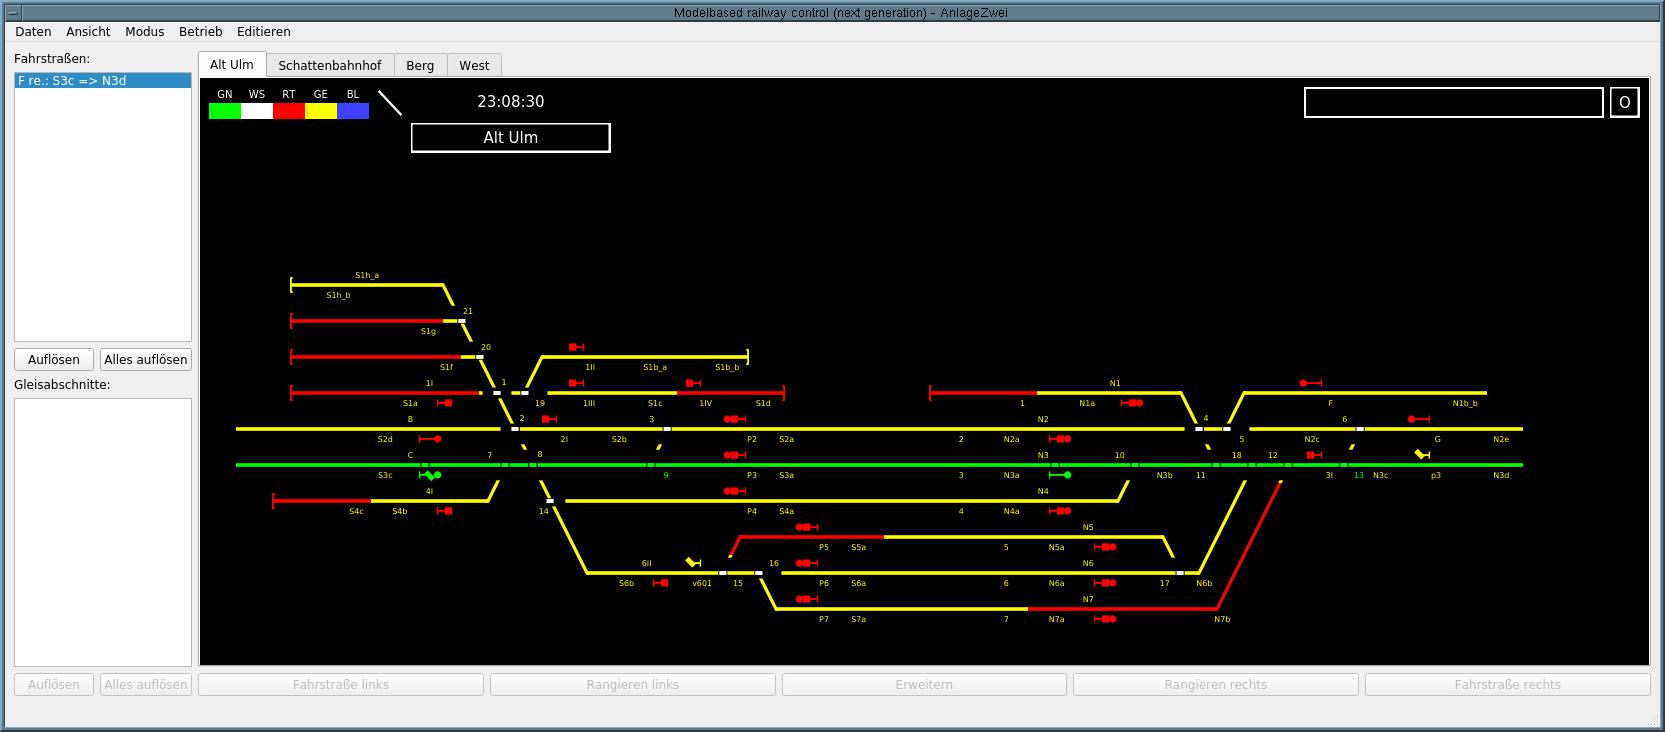
Task: Switch to the Schattenbahnhof tab
Action: [329, 65]
